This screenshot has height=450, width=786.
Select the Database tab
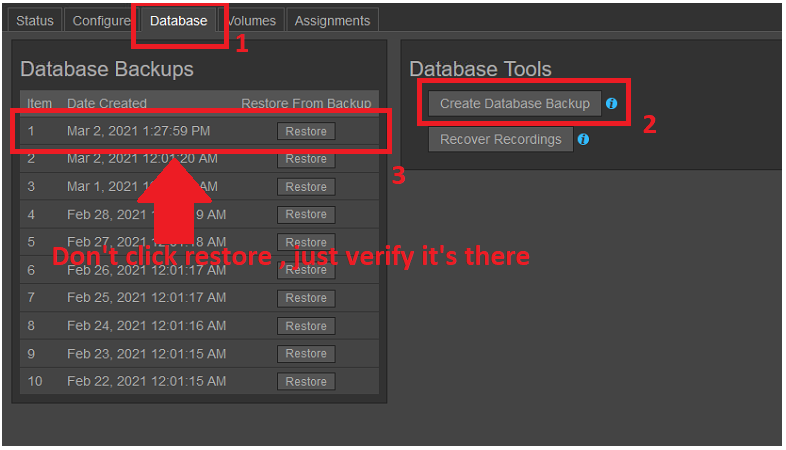click(x=179, y=20)
